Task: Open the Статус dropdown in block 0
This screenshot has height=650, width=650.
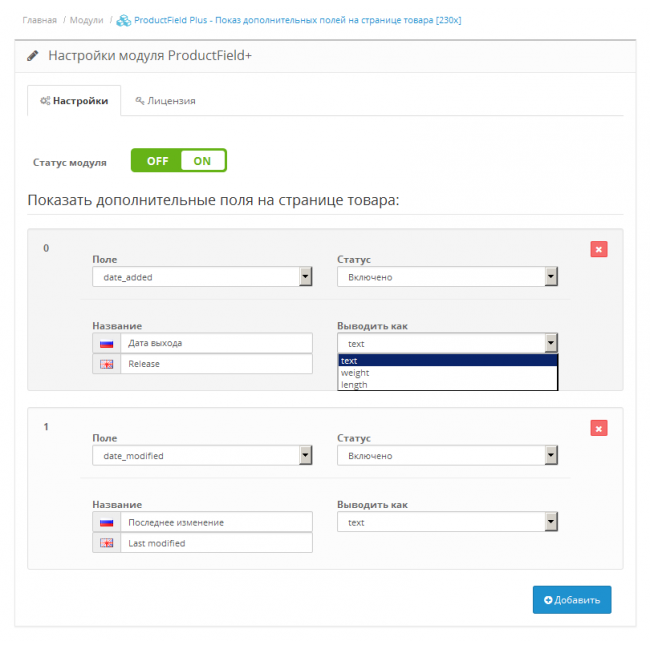Action: tap(446, 277)
